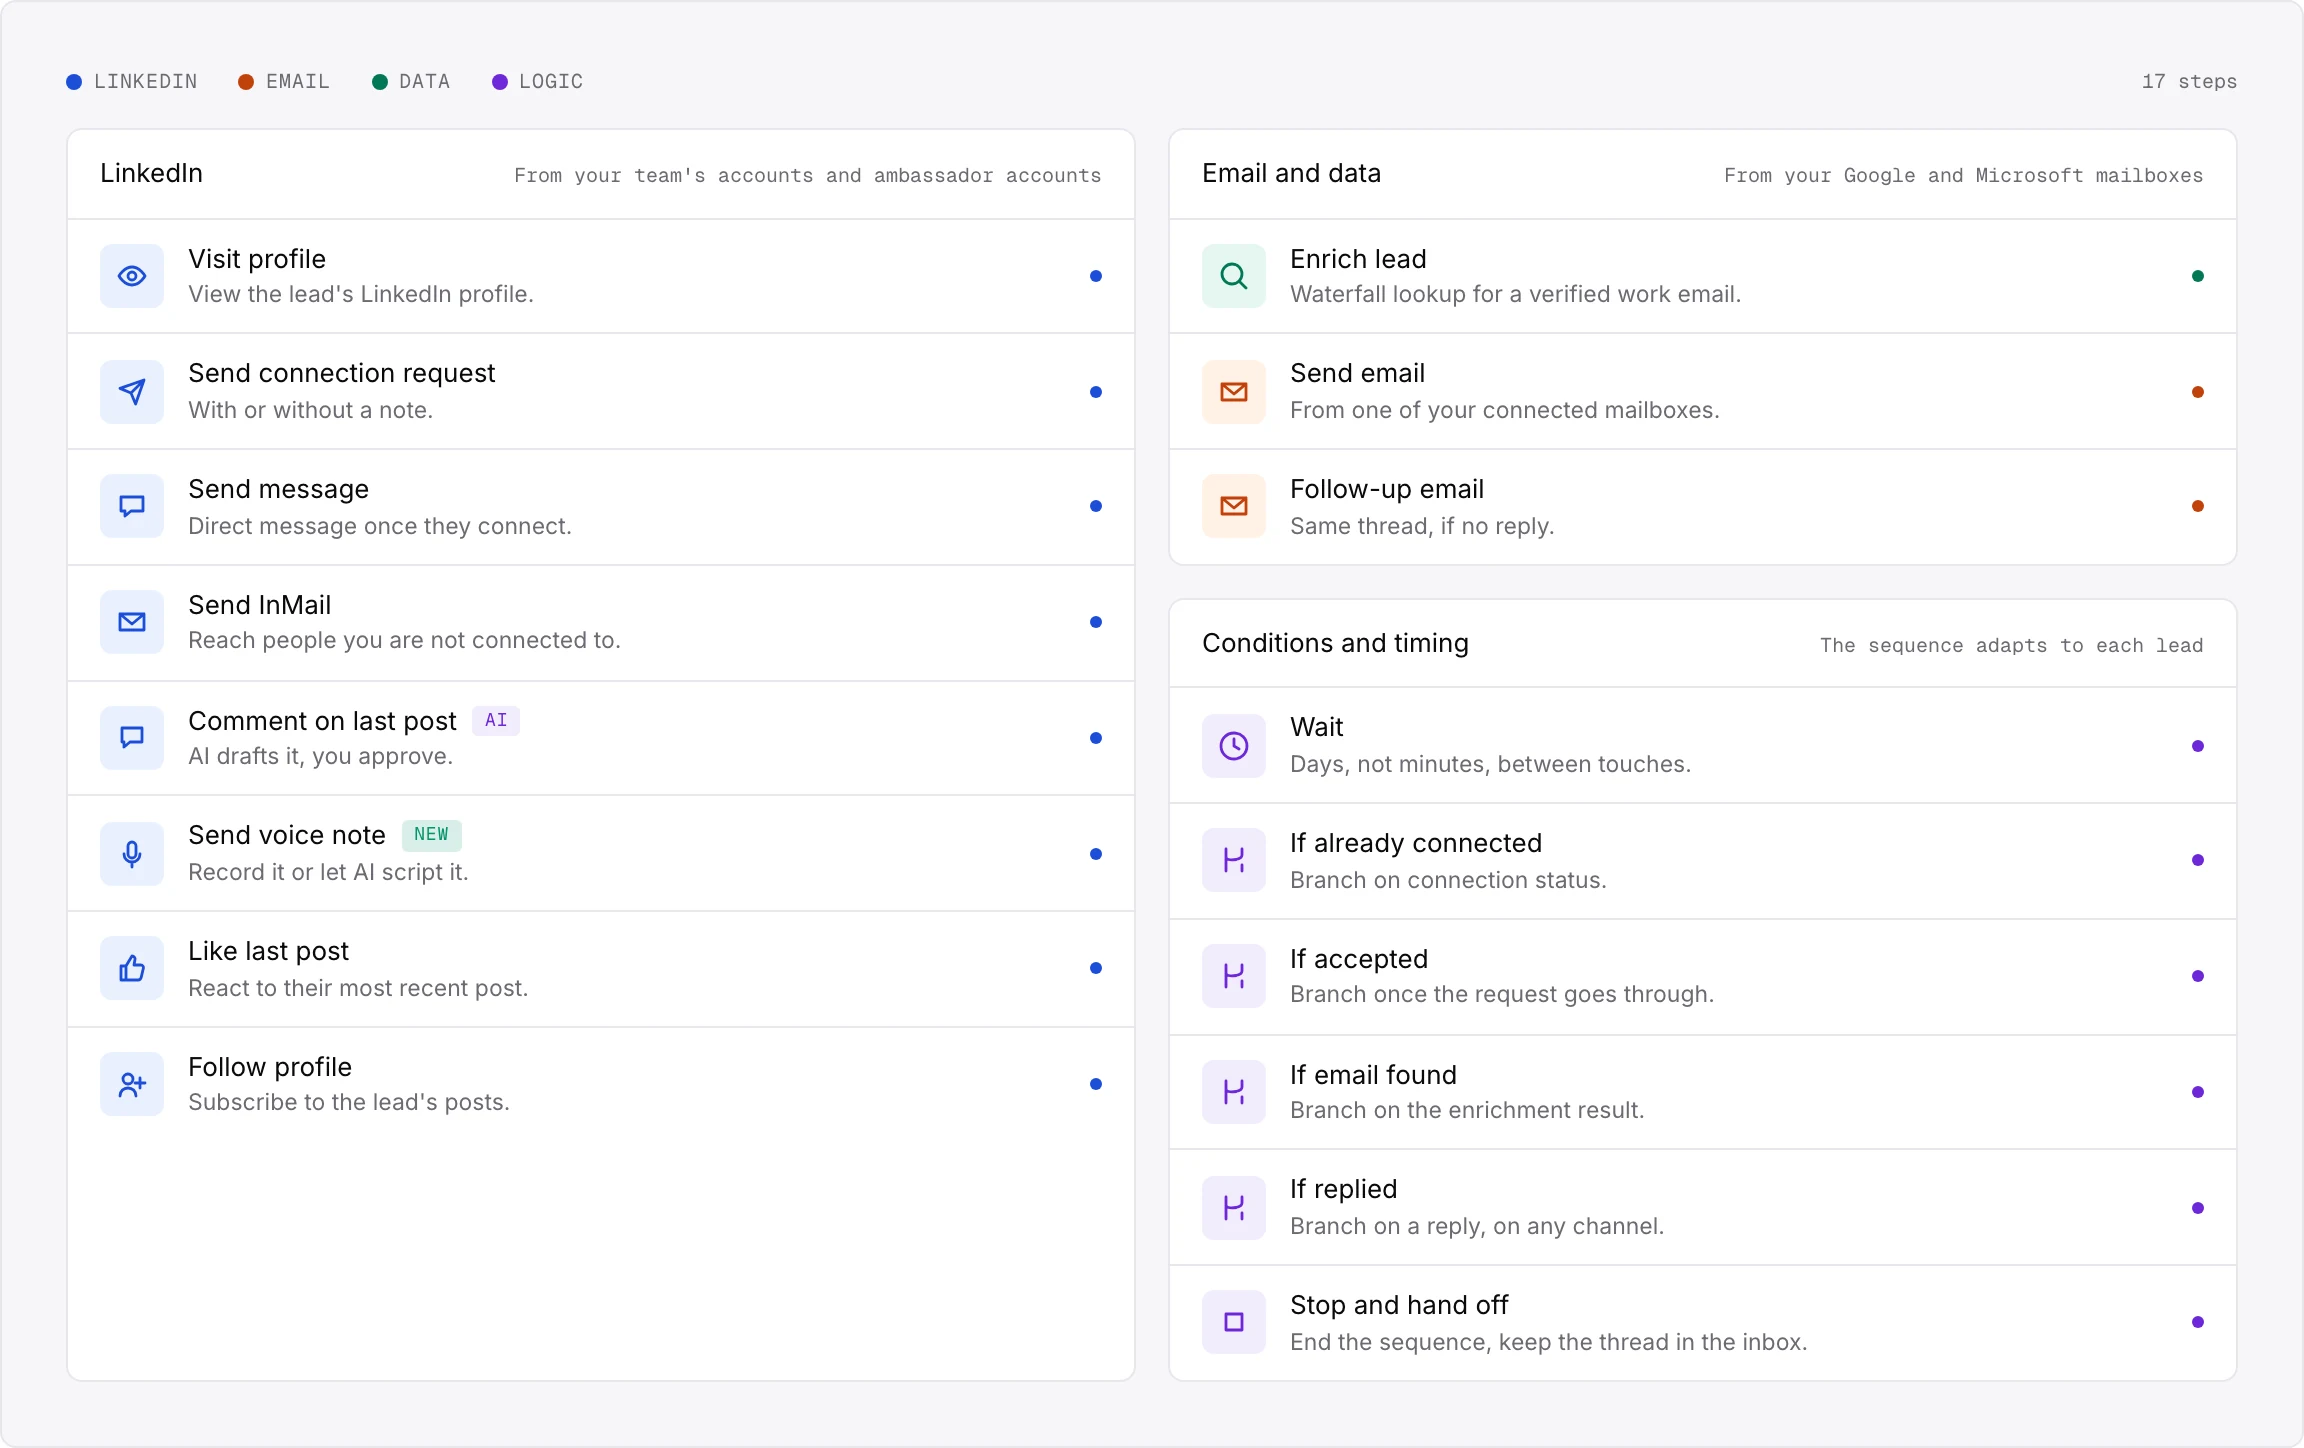Select the Follow profile step title
This screenshot has height=1448, width=2304.
tap(270, 1067)
